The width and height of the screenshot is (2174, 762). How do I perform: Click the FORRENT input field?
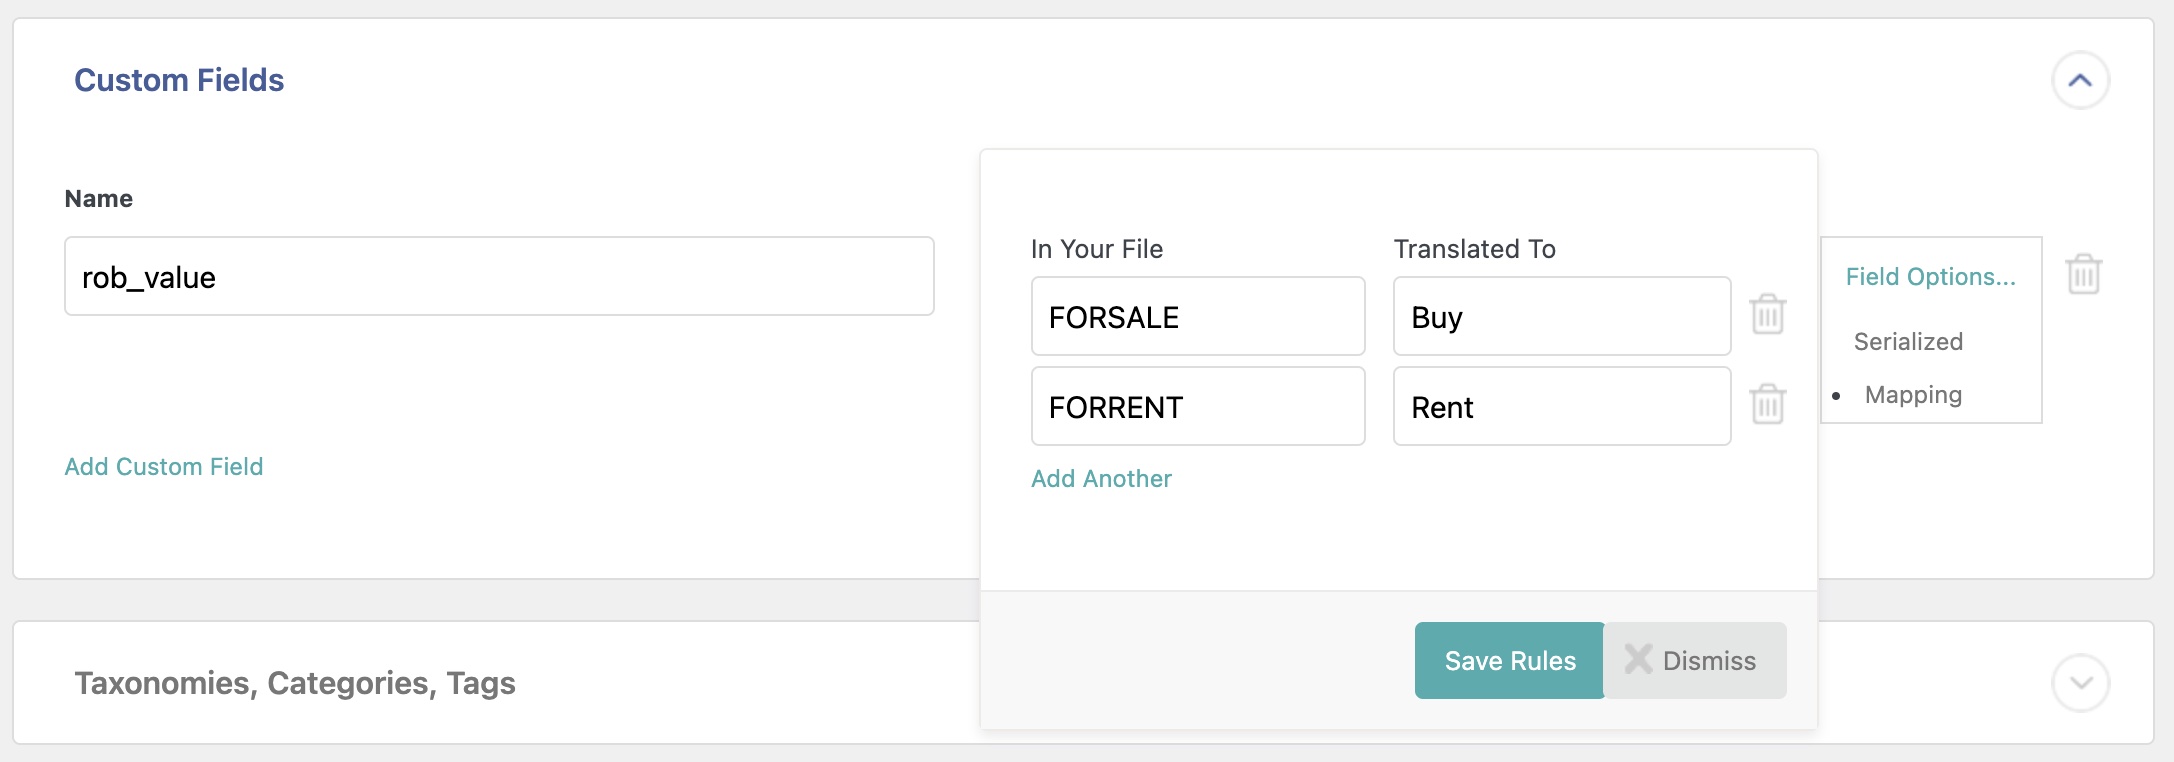pyautogui.click(x=1197, y=407)
